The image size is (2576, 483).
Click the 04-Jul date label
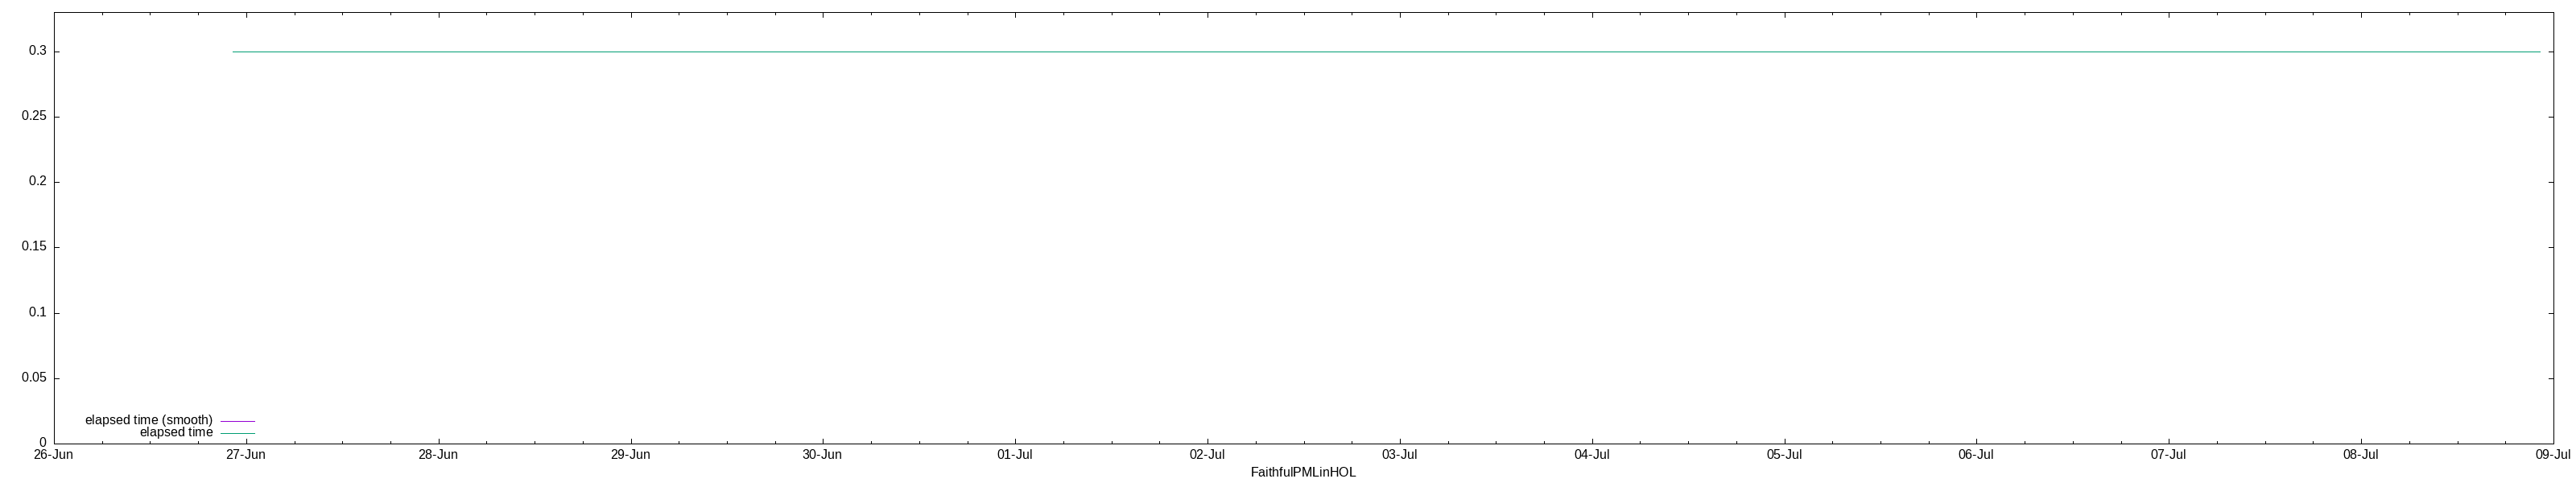tap(1592, 455)
